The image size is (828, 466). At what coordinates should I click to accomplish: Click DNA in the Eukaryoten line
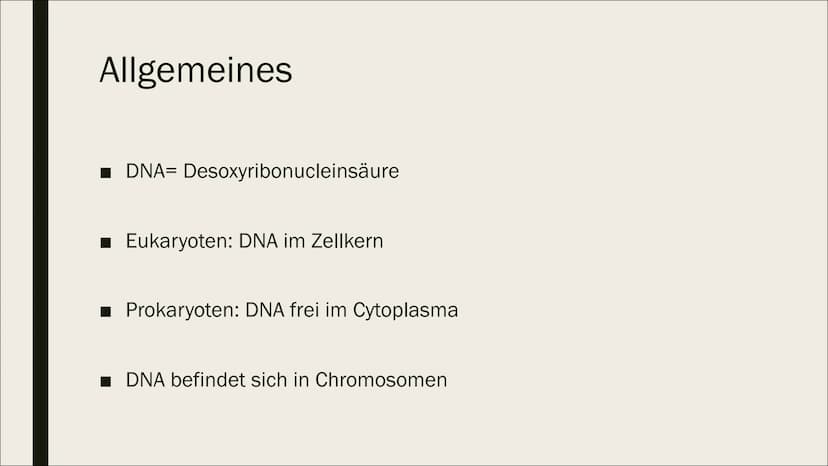pos(256,241)
